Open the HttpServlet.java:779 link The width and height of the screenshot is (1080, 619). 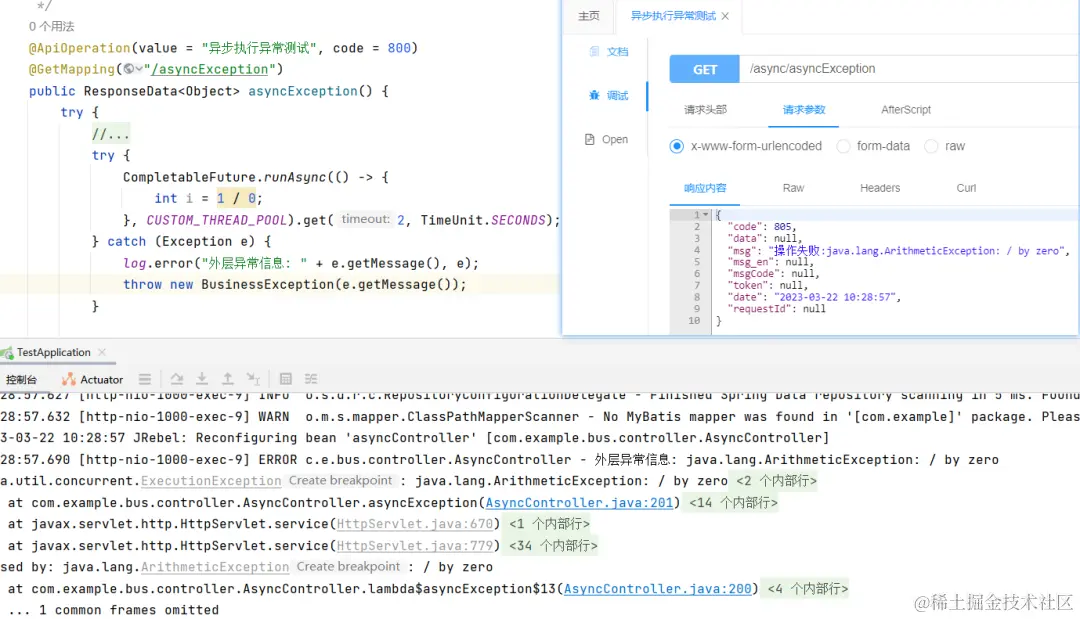click(x=415, y=546)
